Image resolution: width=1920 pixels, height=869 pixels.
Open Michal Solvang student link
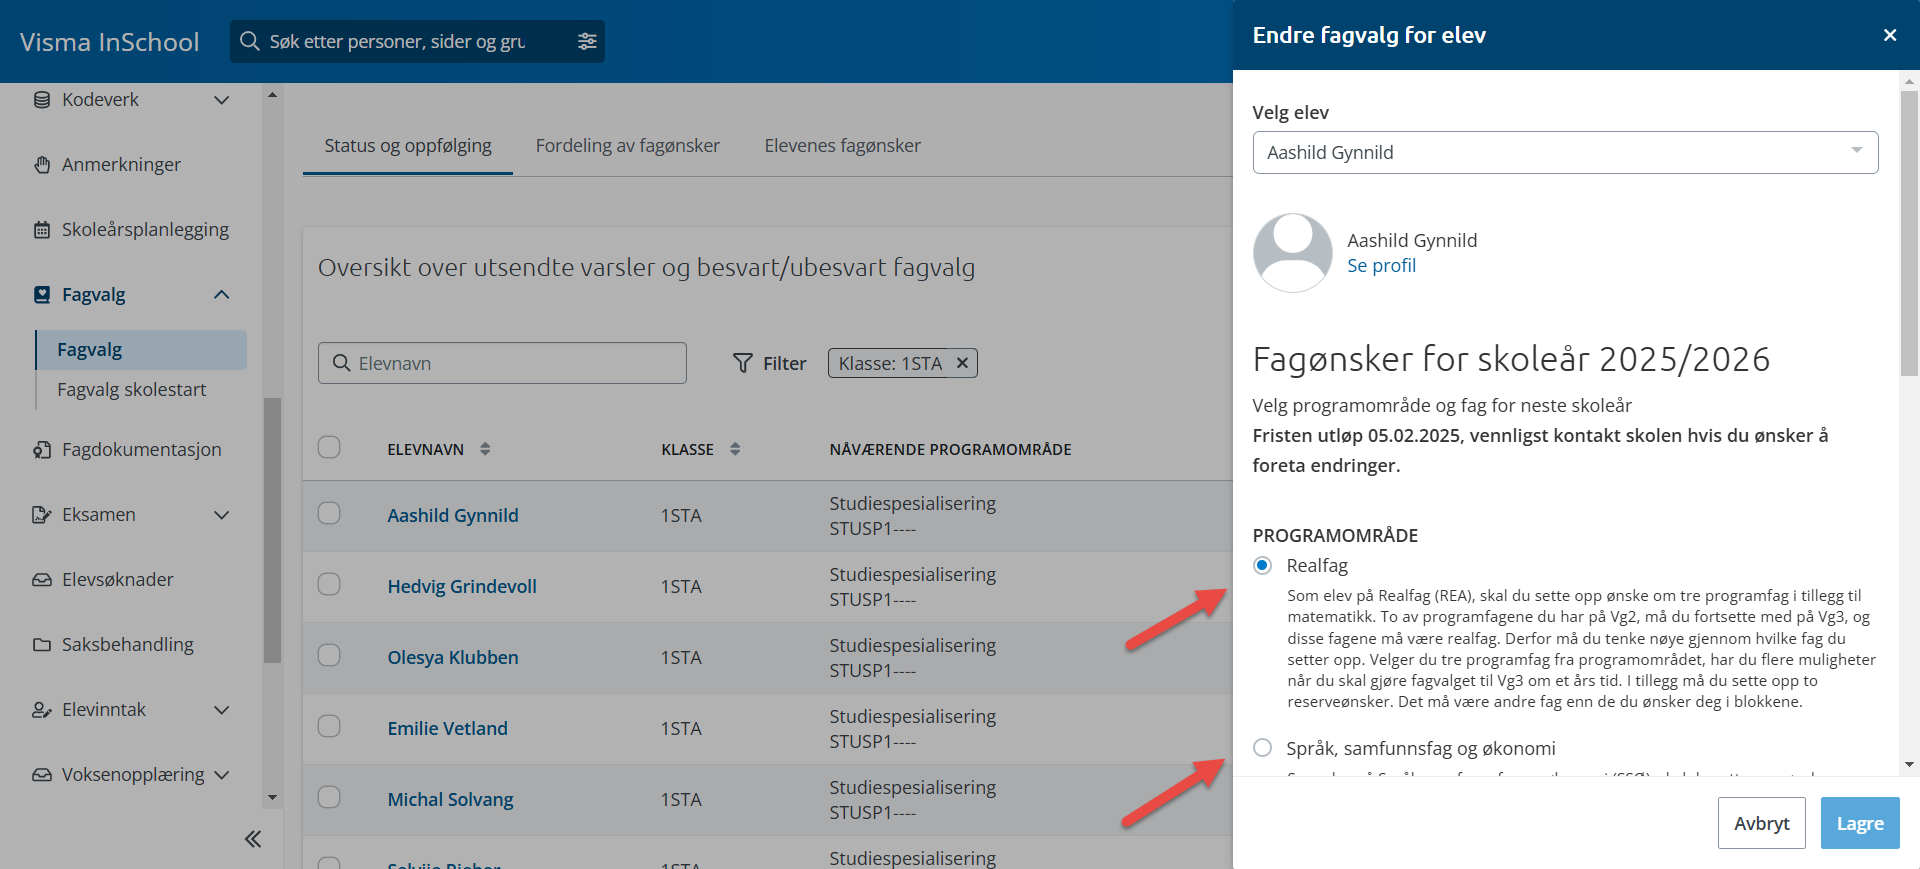click(x=451, y=800)
